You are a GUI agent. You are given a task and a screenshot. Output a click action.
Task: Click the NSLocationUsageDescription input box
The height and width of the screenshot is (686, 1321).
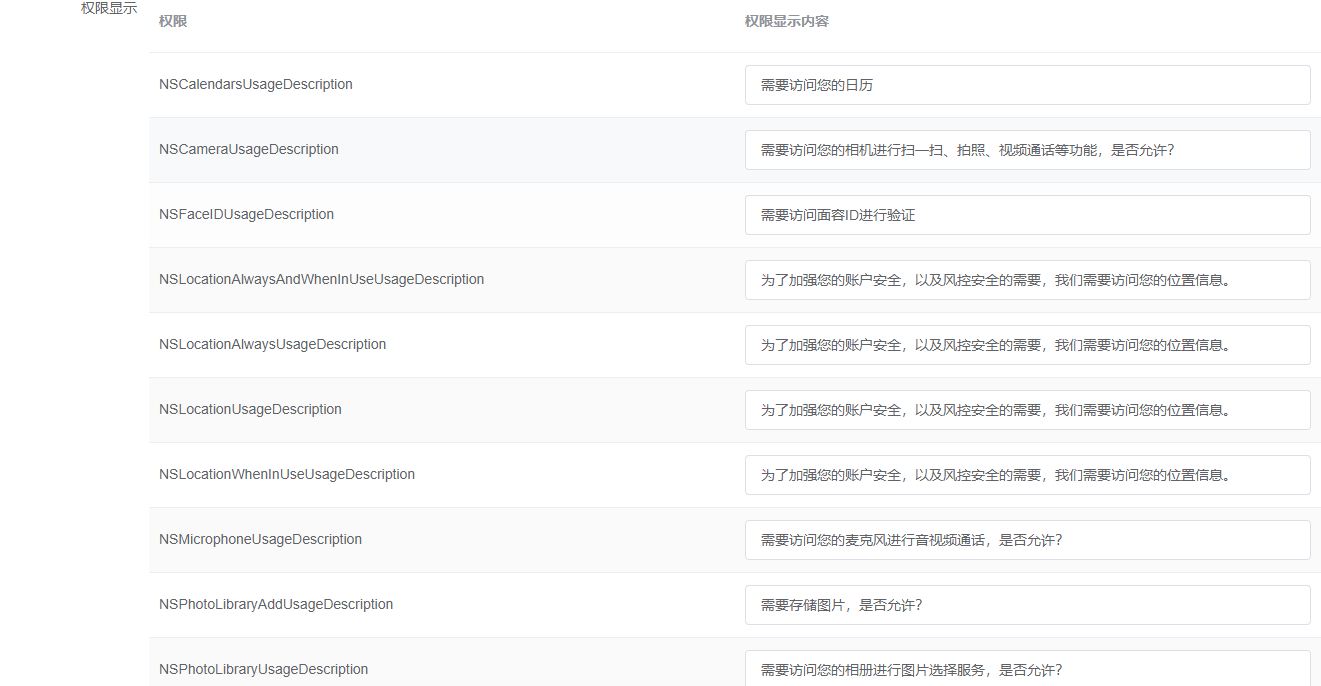coord(1027,410)
